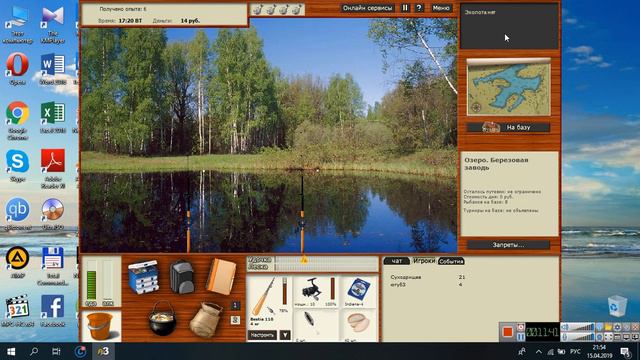
Task: Open the KMPlayer desktop shortcut
Action: (x=53, y=24)
